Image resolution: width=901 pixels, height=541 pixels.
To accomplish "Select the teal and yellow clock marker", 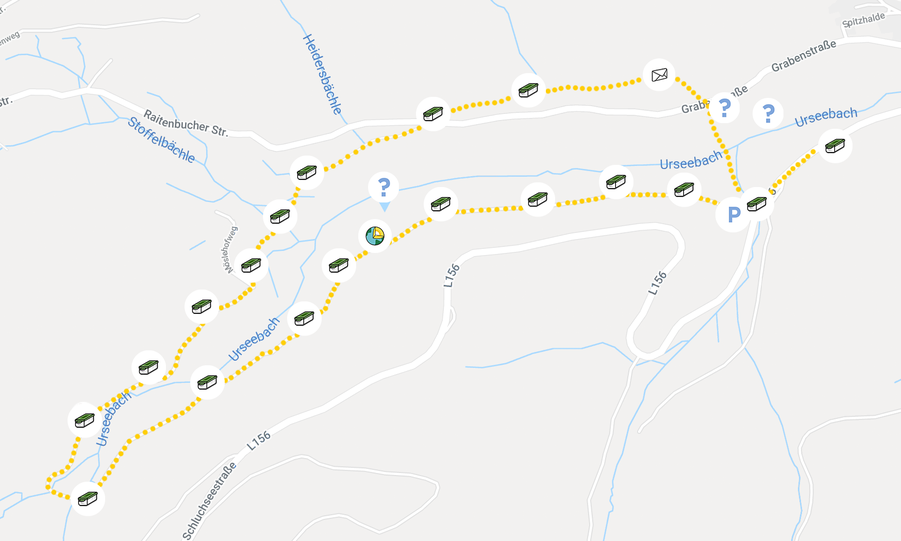I will [x=375, y=236].
